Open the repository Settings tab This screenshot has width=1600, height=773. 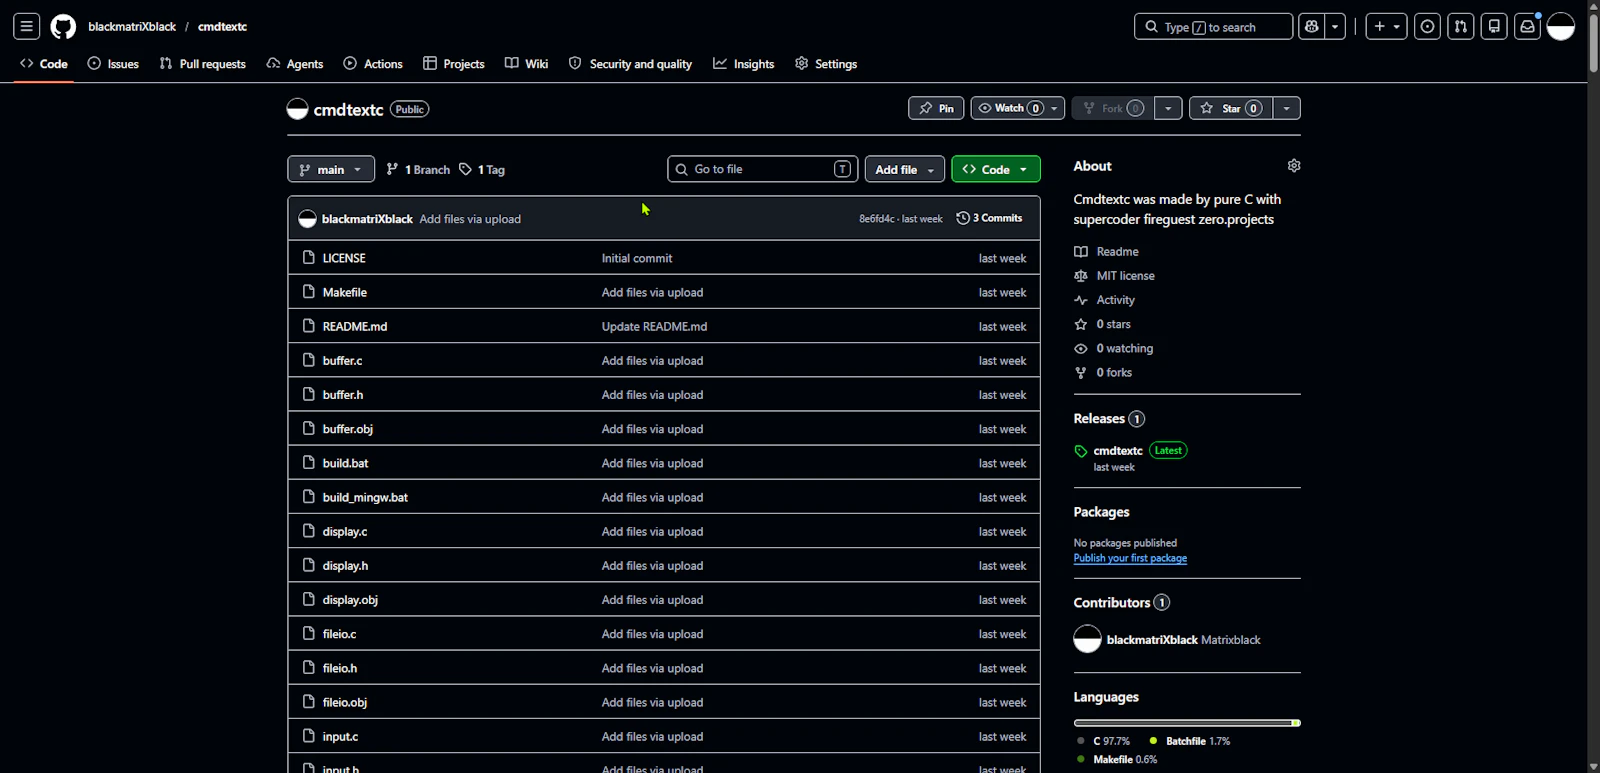tap(826, 63)
